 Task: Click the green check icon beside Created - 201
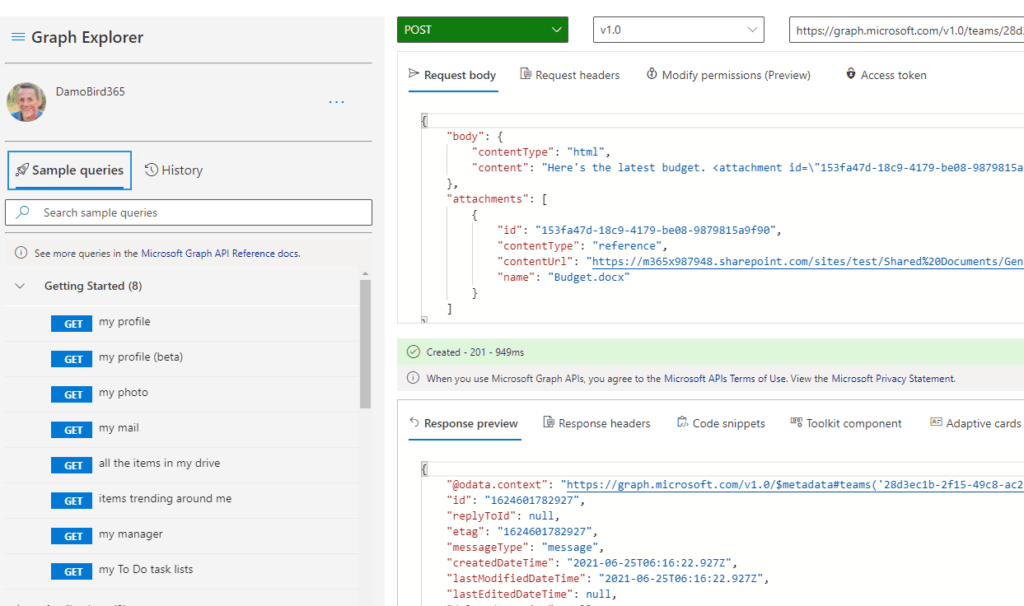tap(413, 352)
